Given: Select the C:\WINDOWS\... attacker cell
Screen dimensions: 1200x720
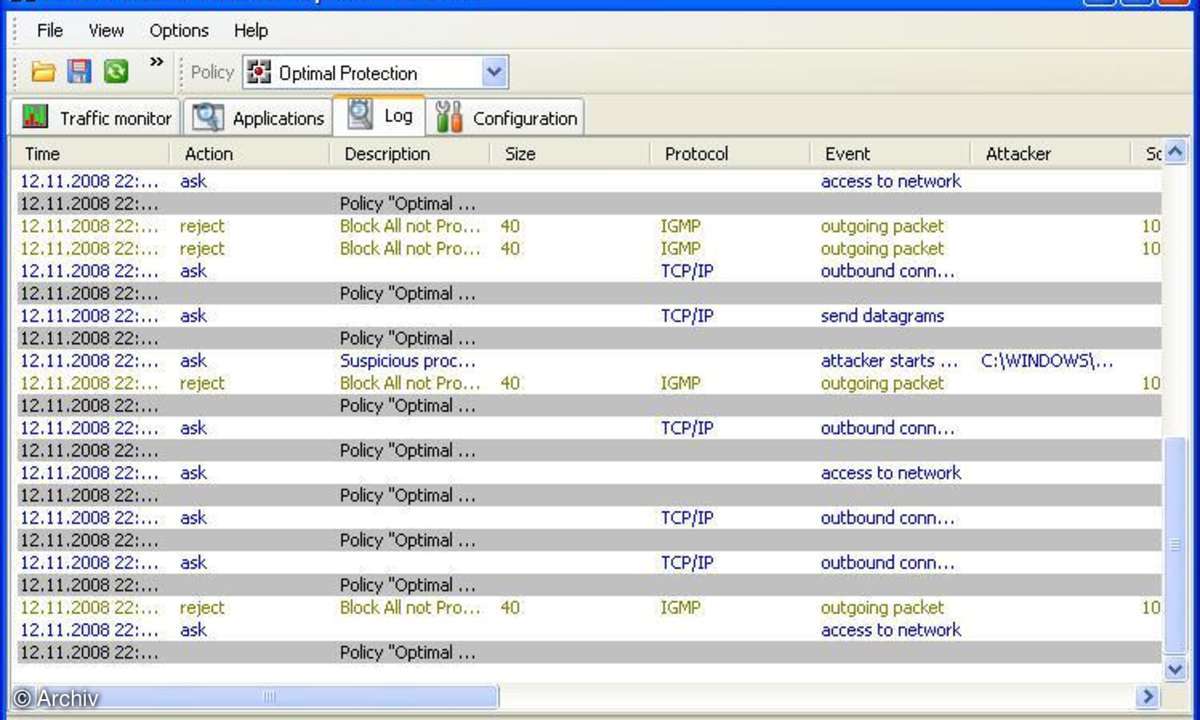Looking at the screenshot, I should coord(1047,361).
